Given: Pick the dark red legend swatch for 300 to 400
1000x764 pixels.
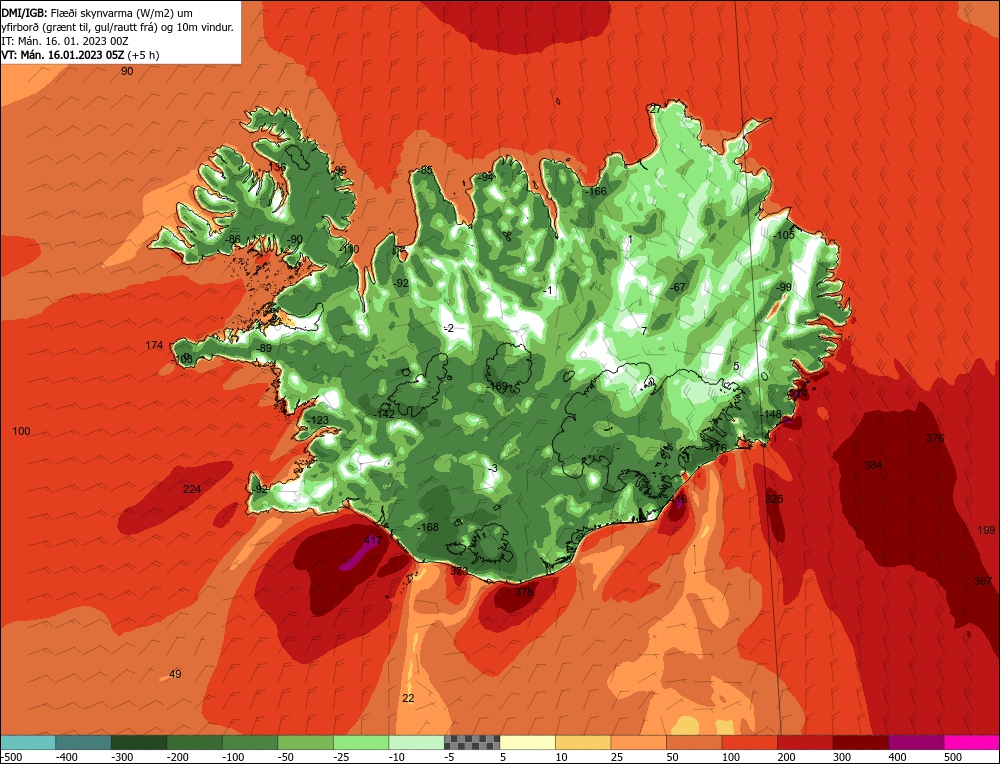Looking at the screenshot, I should click(x=861, y=742).
